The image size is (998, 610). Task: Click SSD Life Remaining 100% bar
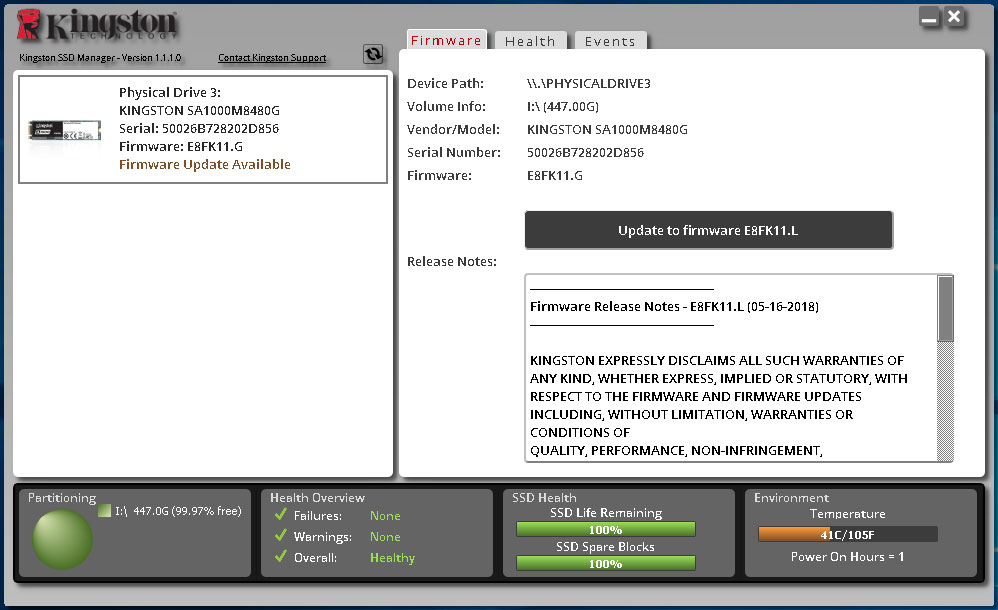click(605, 529)
